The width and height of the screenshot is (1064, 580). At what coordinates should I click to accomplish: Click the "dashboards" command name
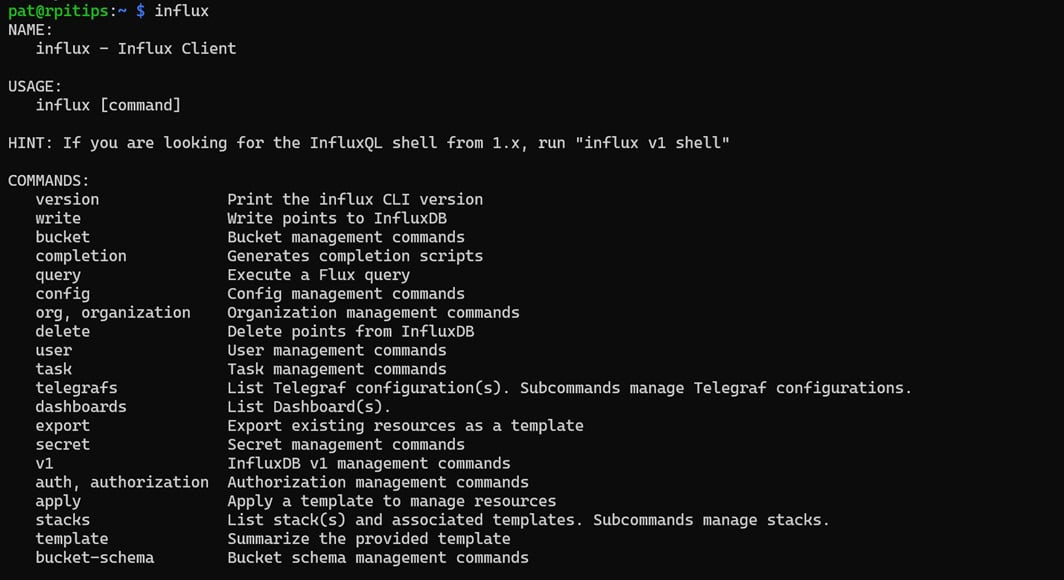[81, 407]
